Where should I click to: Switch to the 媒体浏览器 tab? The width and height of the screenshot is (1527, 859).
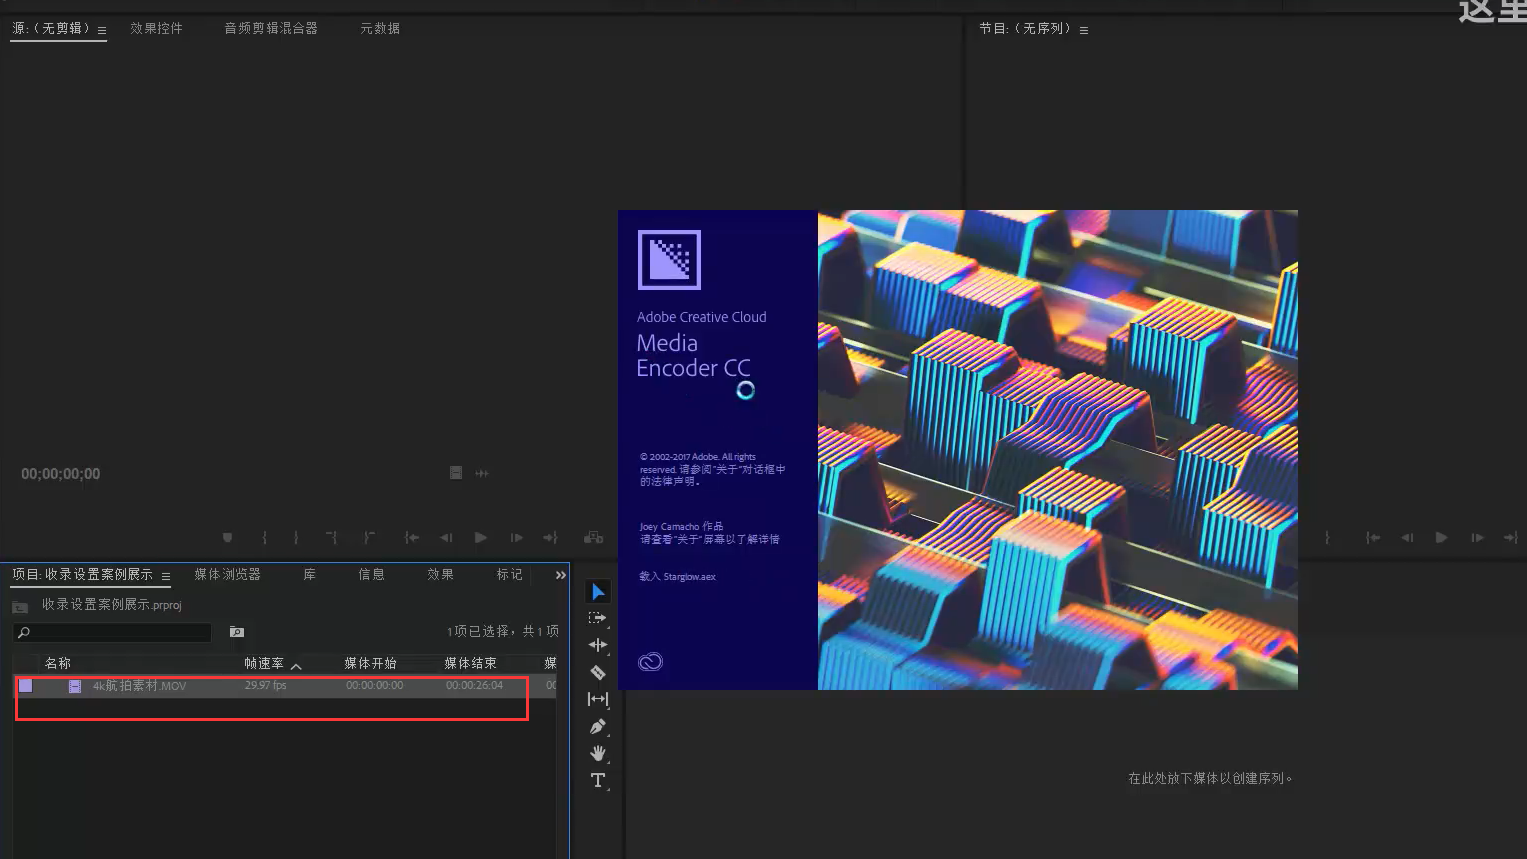(228, 574)
